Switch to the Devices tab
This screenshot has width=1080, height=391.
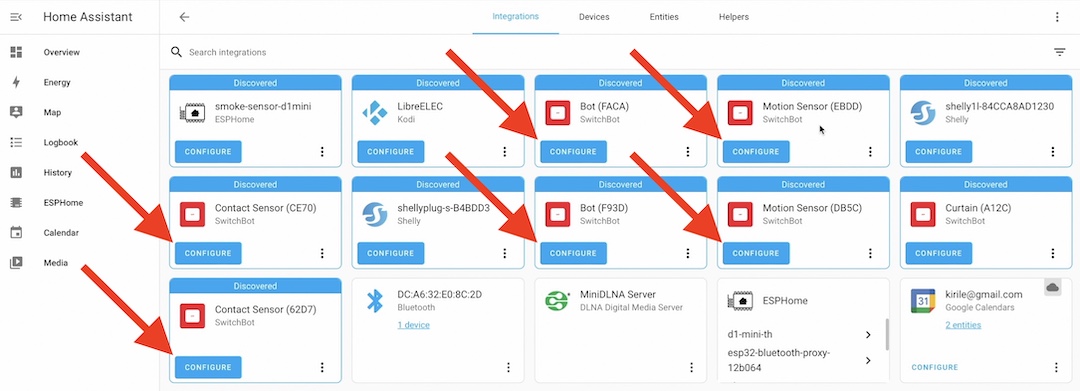(594, 17)
